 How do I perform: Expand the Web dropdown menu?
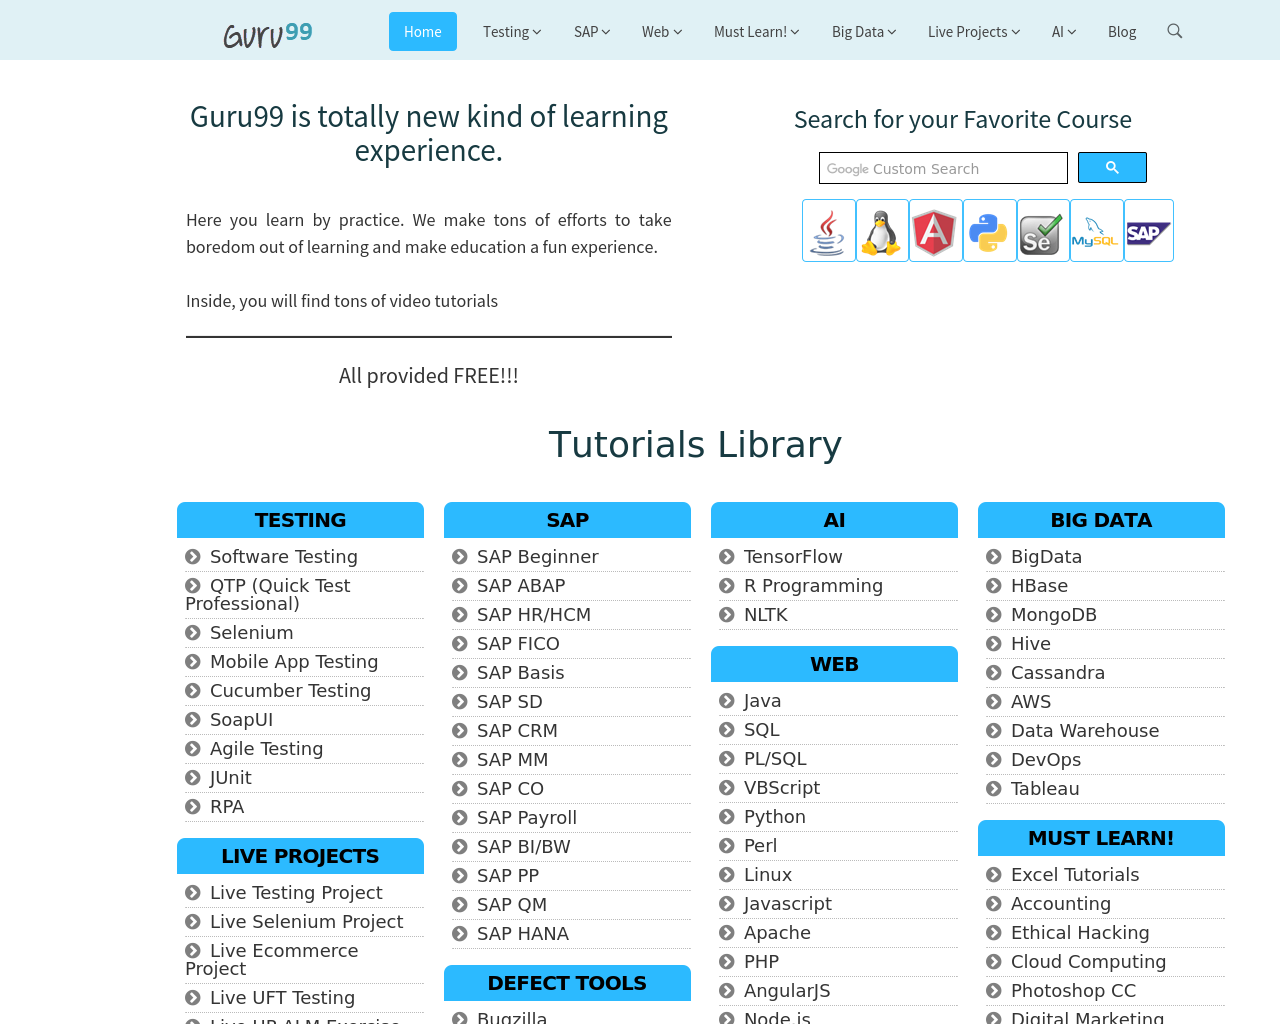point(662,32)
